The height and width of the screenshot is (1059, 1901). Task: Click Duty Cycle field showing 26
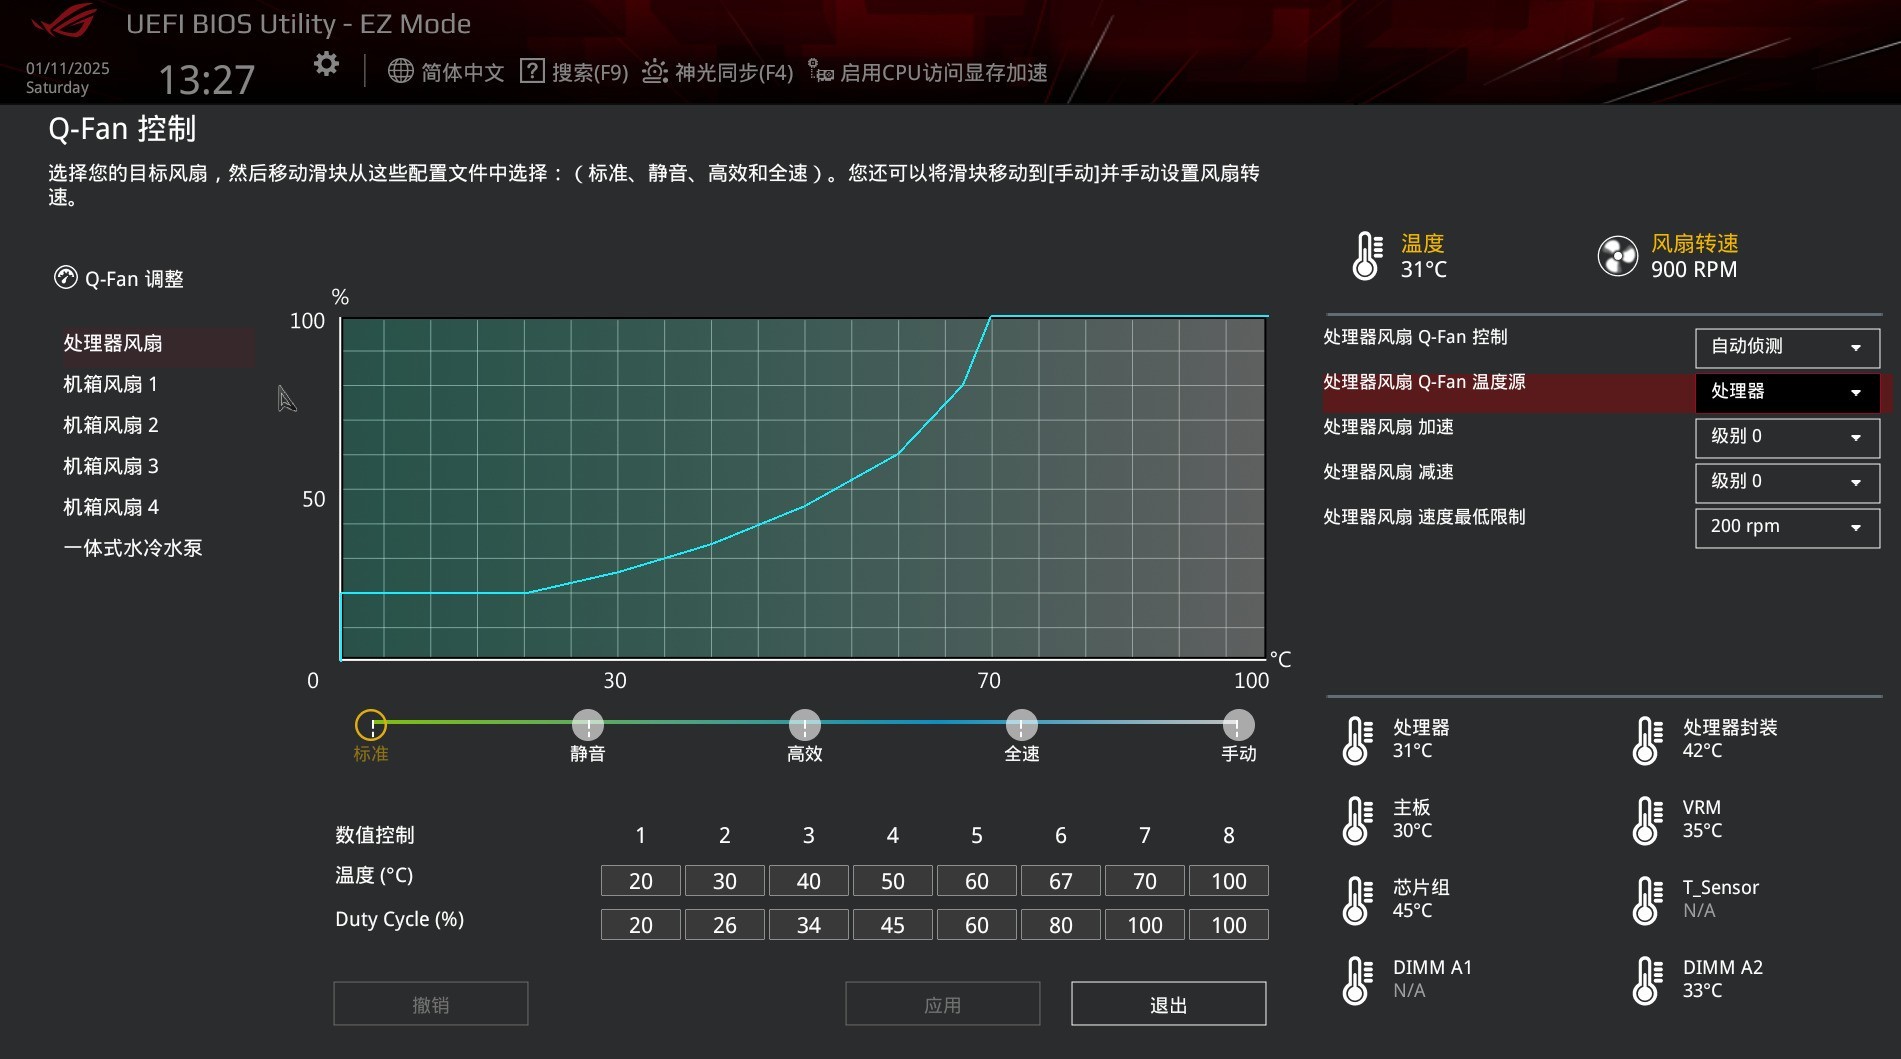tap(725, 925)
